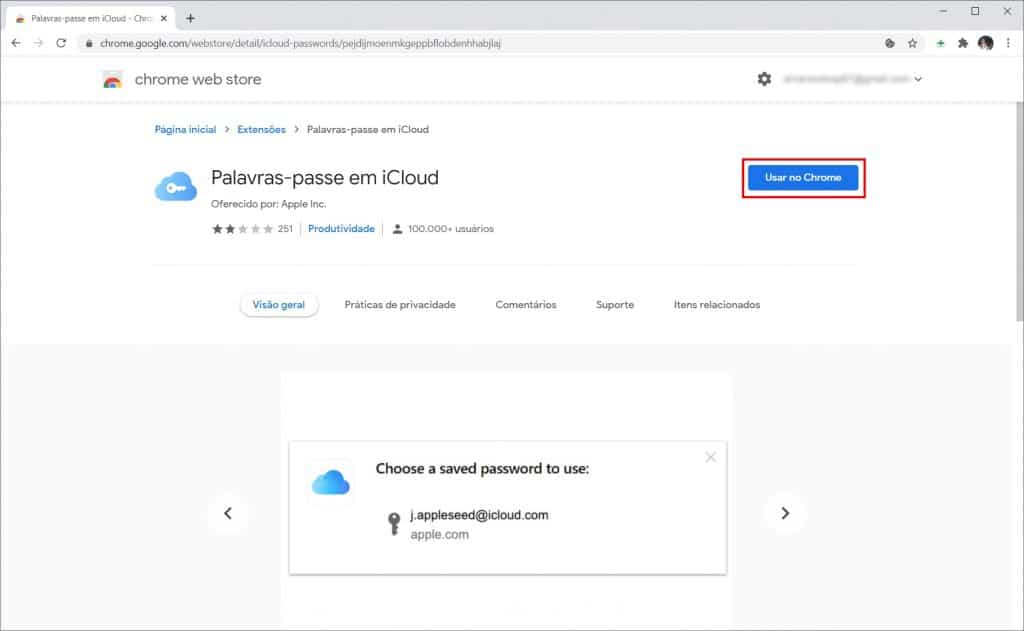Viewport: 1024px width, 631px height.
Task: Click the page vertical scrollbar
Action: [x=1019, y=211]
